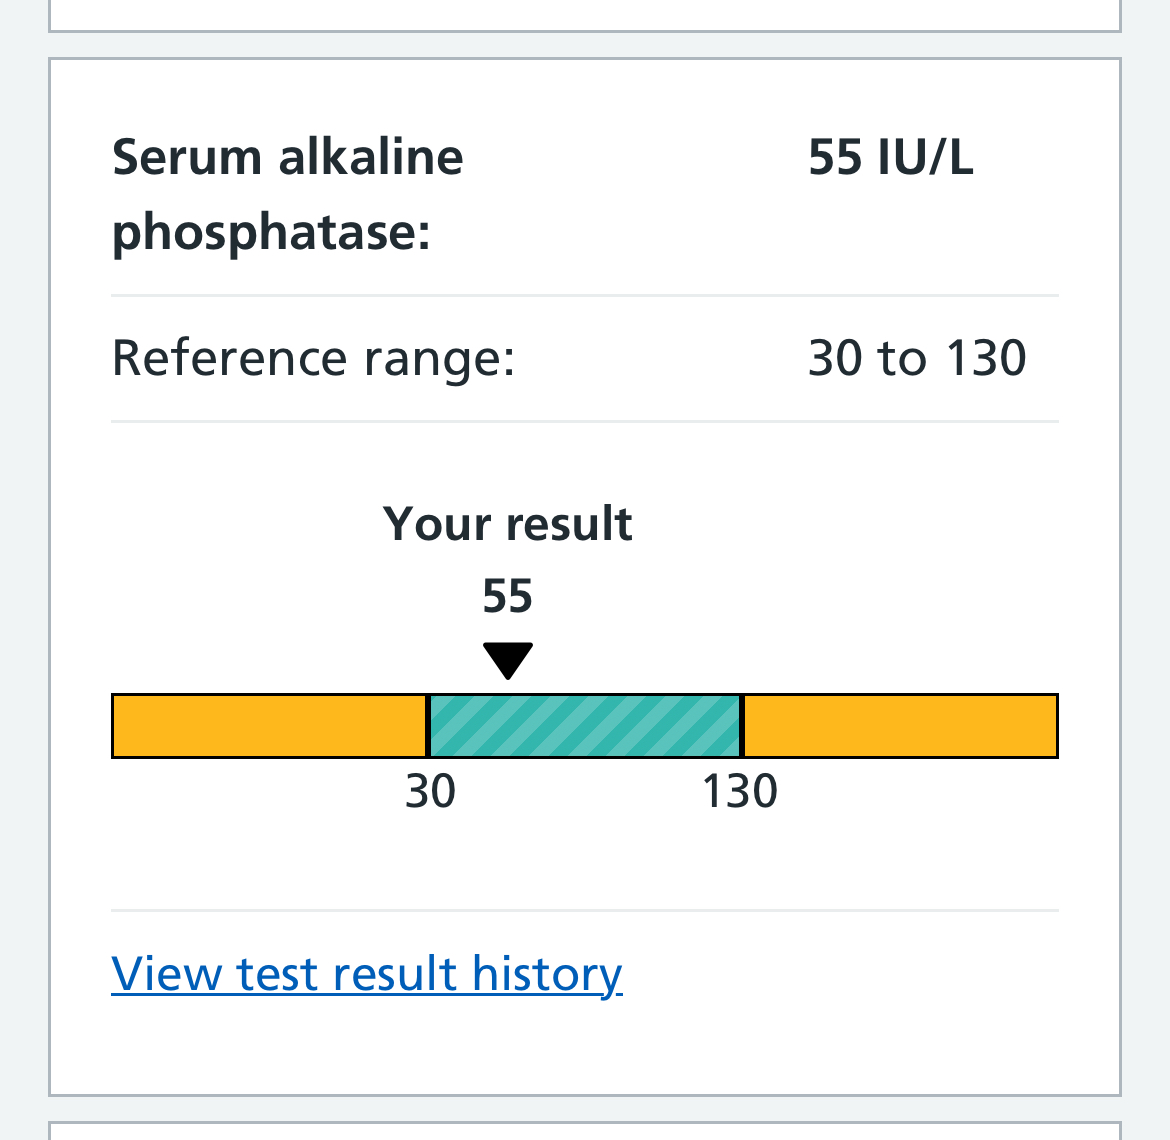The image size is (1170, 1140).
Task: Click the separator line below Reference range row
Action: pyautogui.click(x=585, y=422)
